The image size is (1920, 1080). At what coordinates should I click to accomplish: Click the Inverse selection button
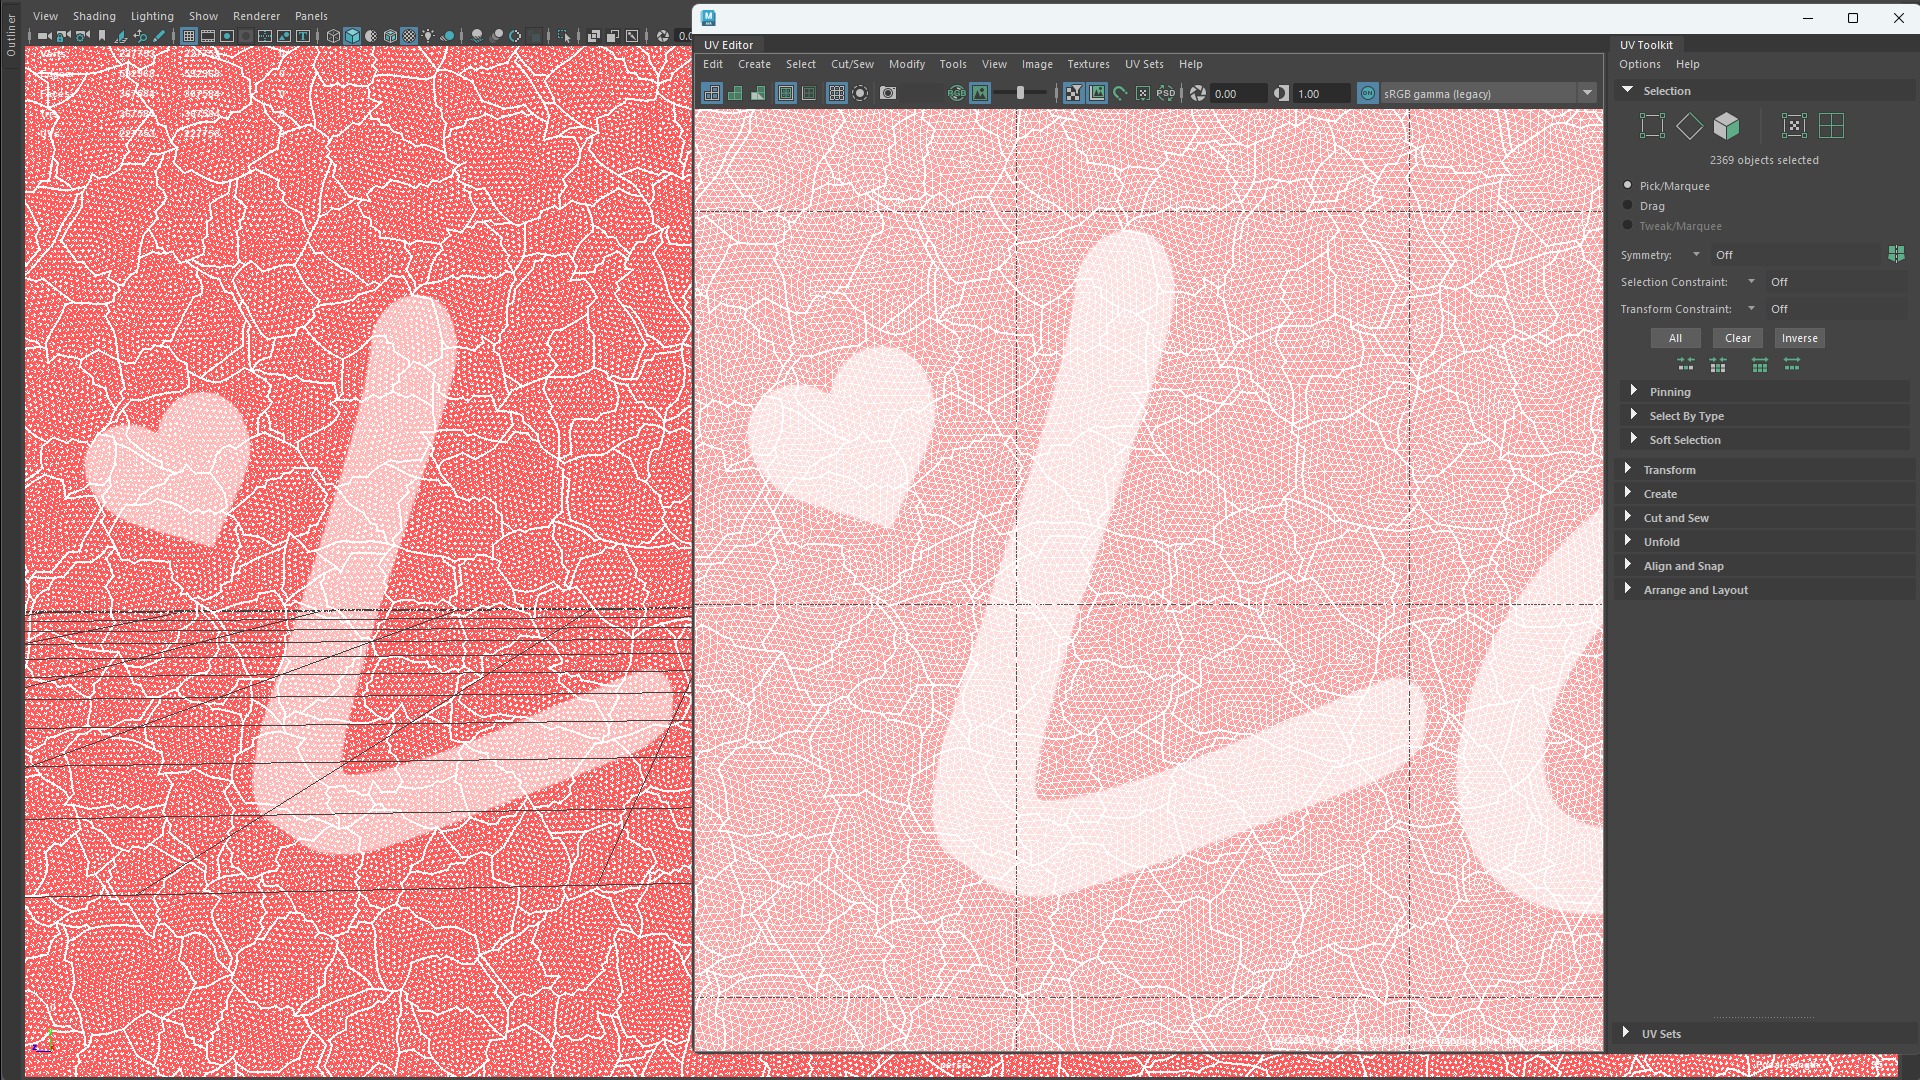1798,338
